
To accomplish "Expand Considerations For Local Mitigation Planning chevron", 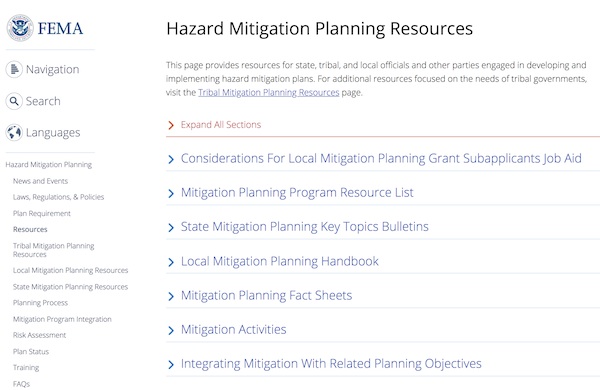I will (x=171, y=159).
